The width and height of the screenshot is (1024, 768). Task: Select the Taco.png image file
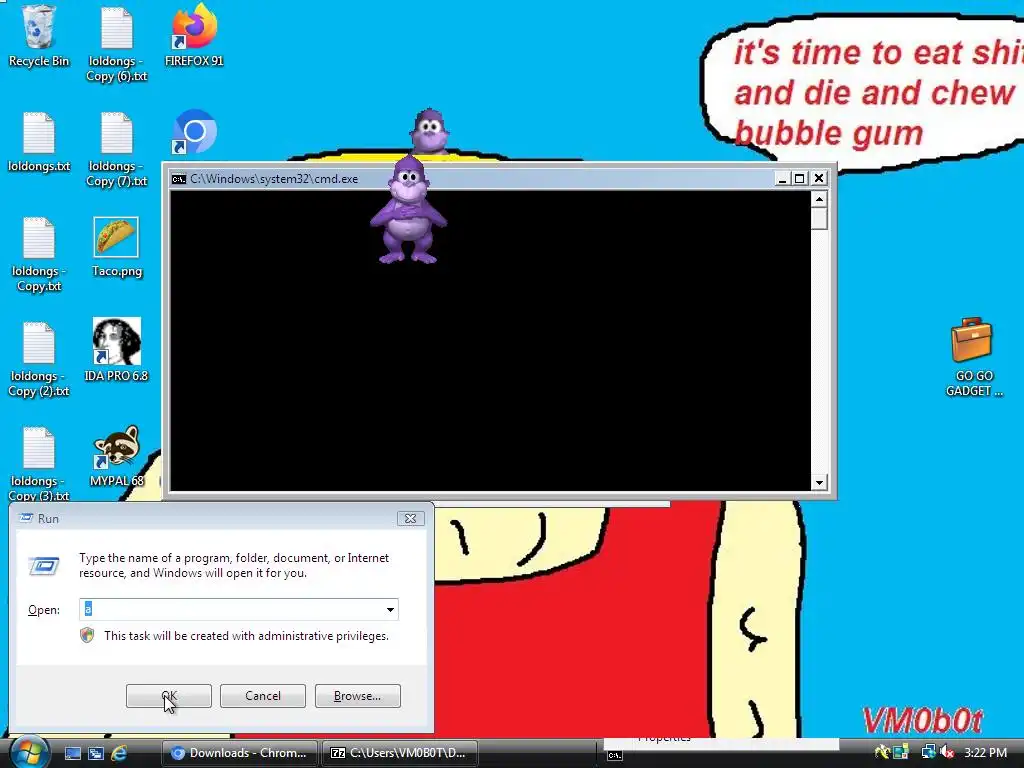click(x=117, y=247)
